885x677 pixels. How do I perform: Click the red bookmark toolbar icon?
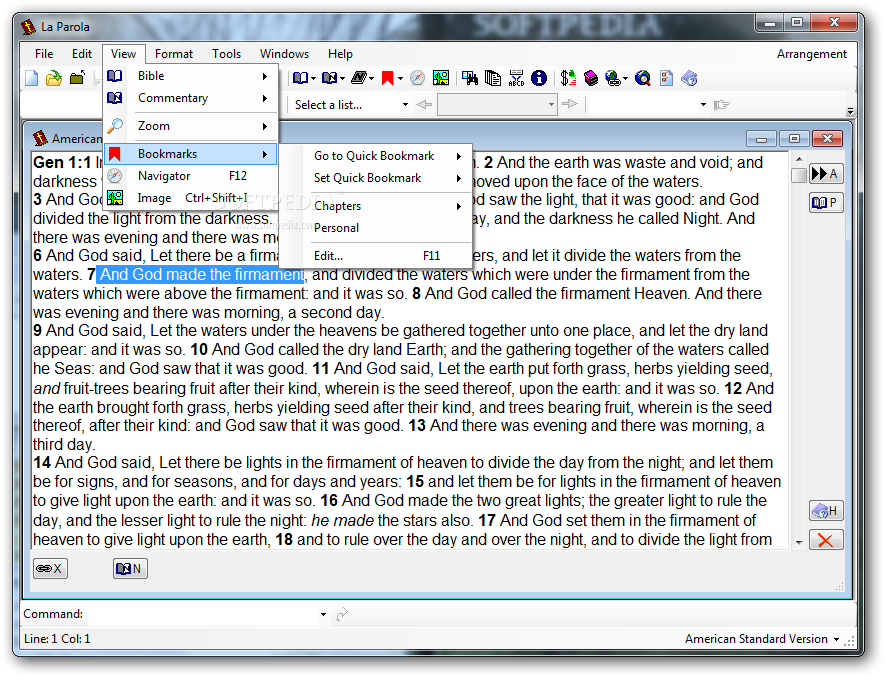click(x=387, y=78)
